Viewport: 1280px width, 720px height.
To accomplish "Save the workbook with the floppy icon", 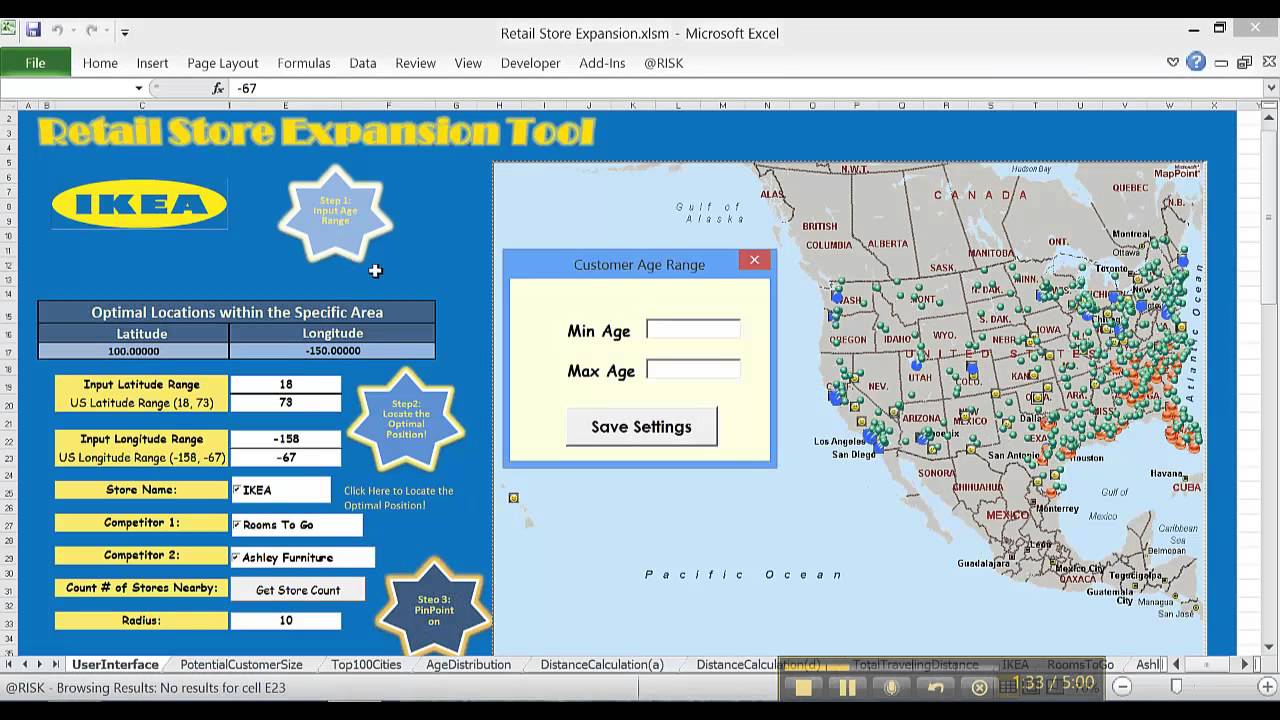I will [x=33, y=31].
